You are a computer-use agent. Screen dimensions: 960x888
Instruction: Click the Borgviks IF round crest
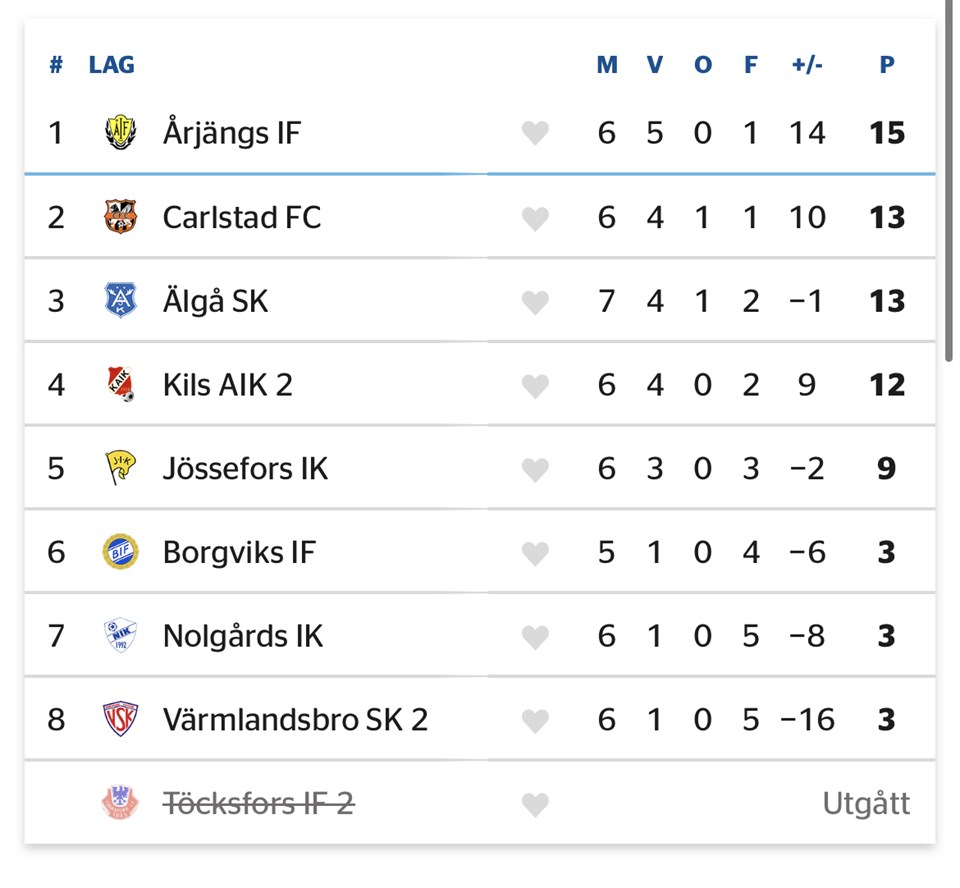(x=120, y=552)
